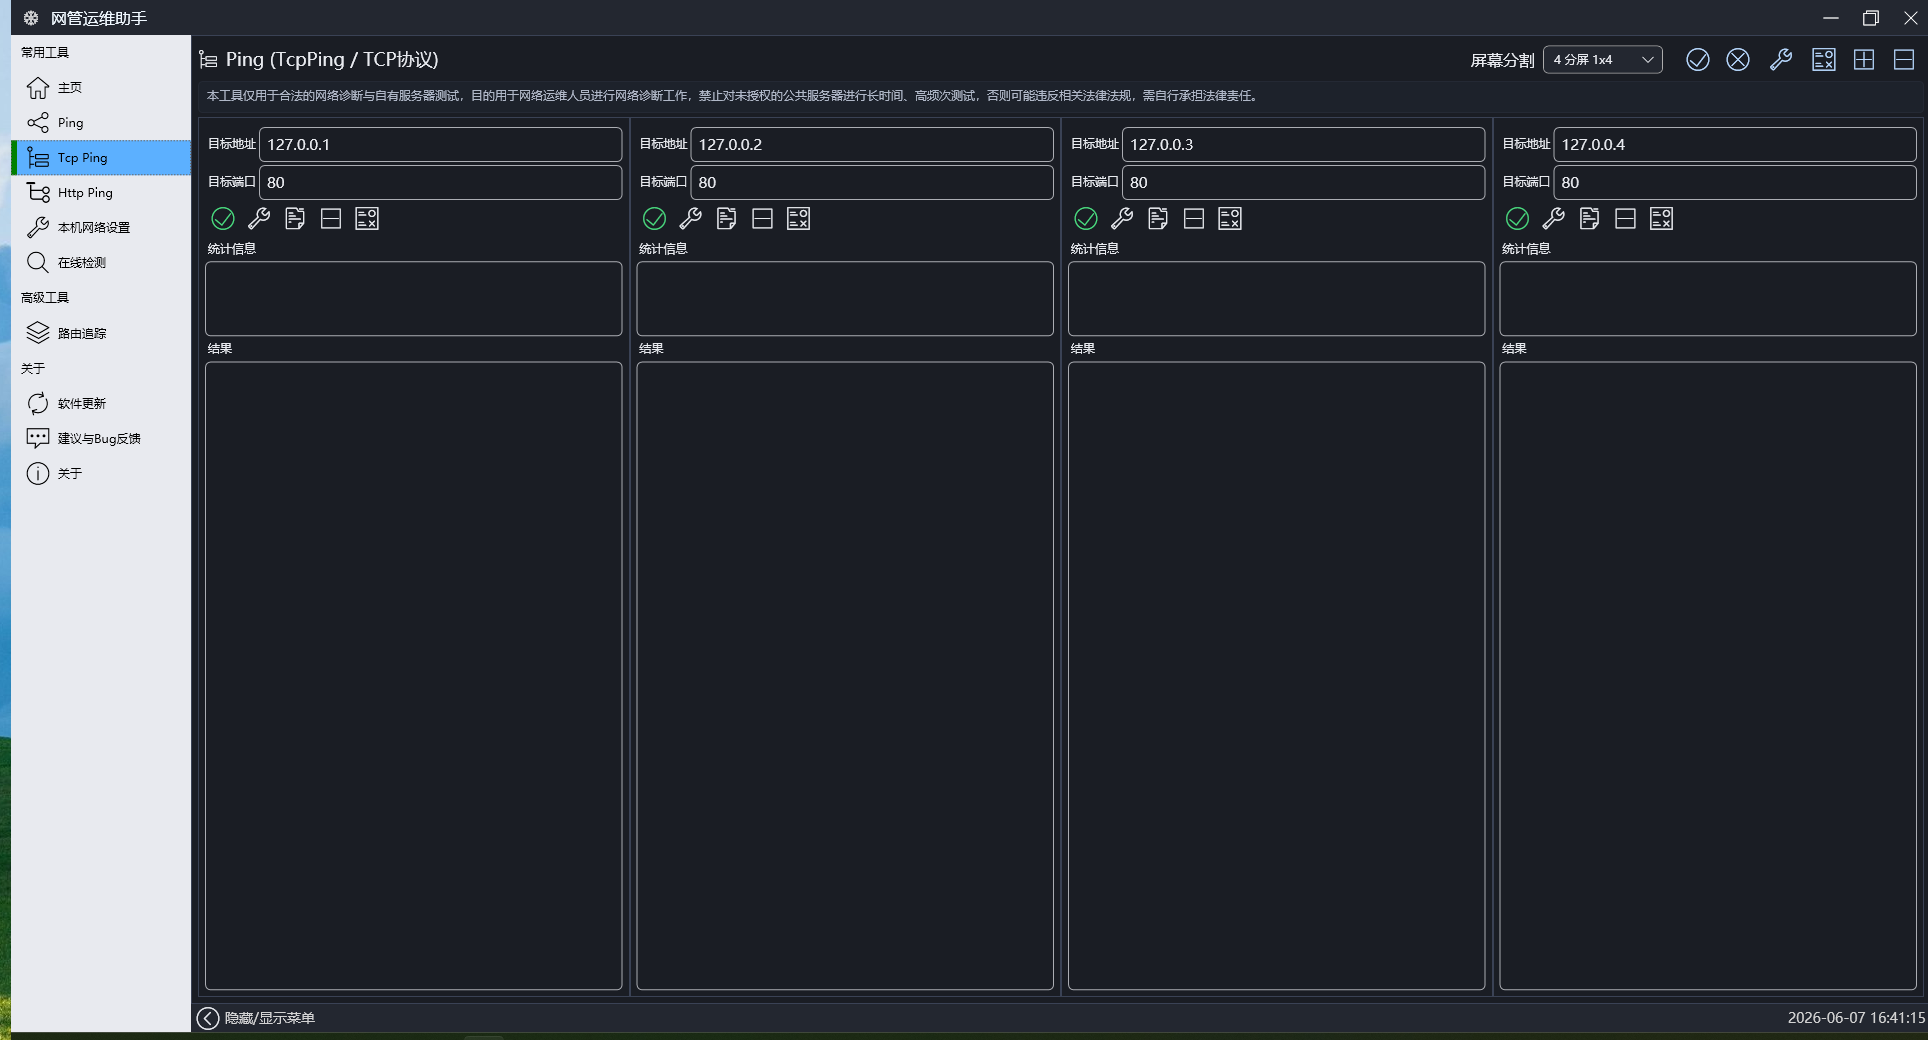The width and height of the screenshot is (1928, 1040).
Task: Open the 主页 home page
Action: click(x=100, y=88)
